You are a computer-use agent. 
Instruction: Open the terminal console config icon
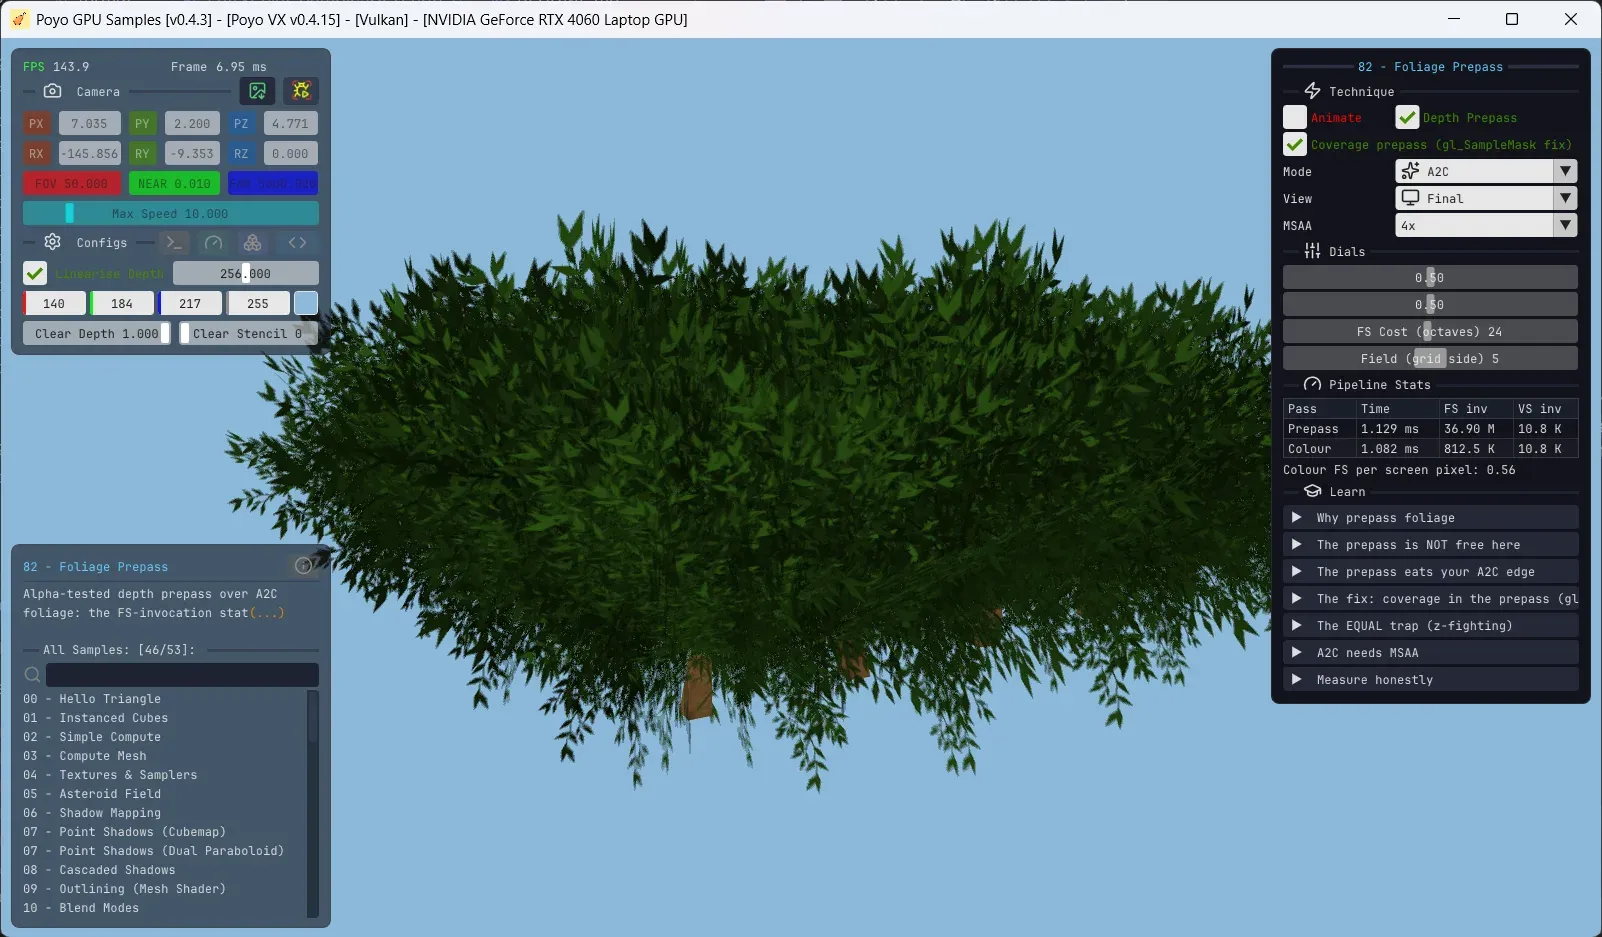click(x=174, y=243)
